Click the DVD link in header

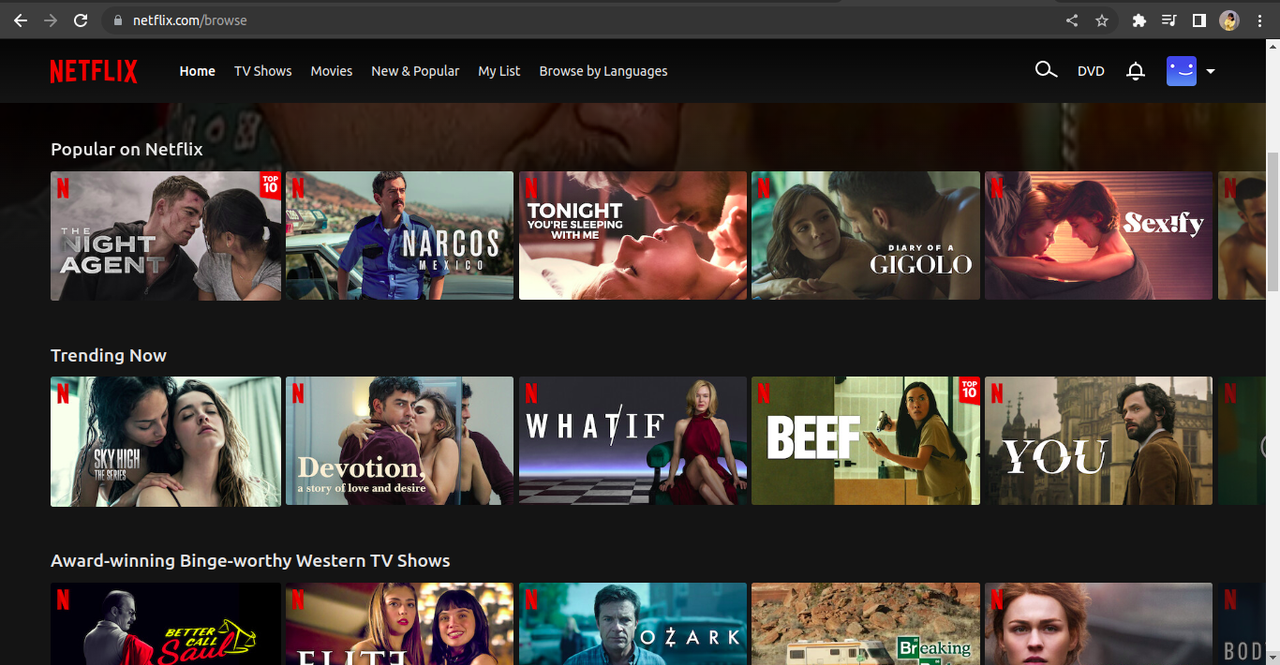click(1091, 71)
